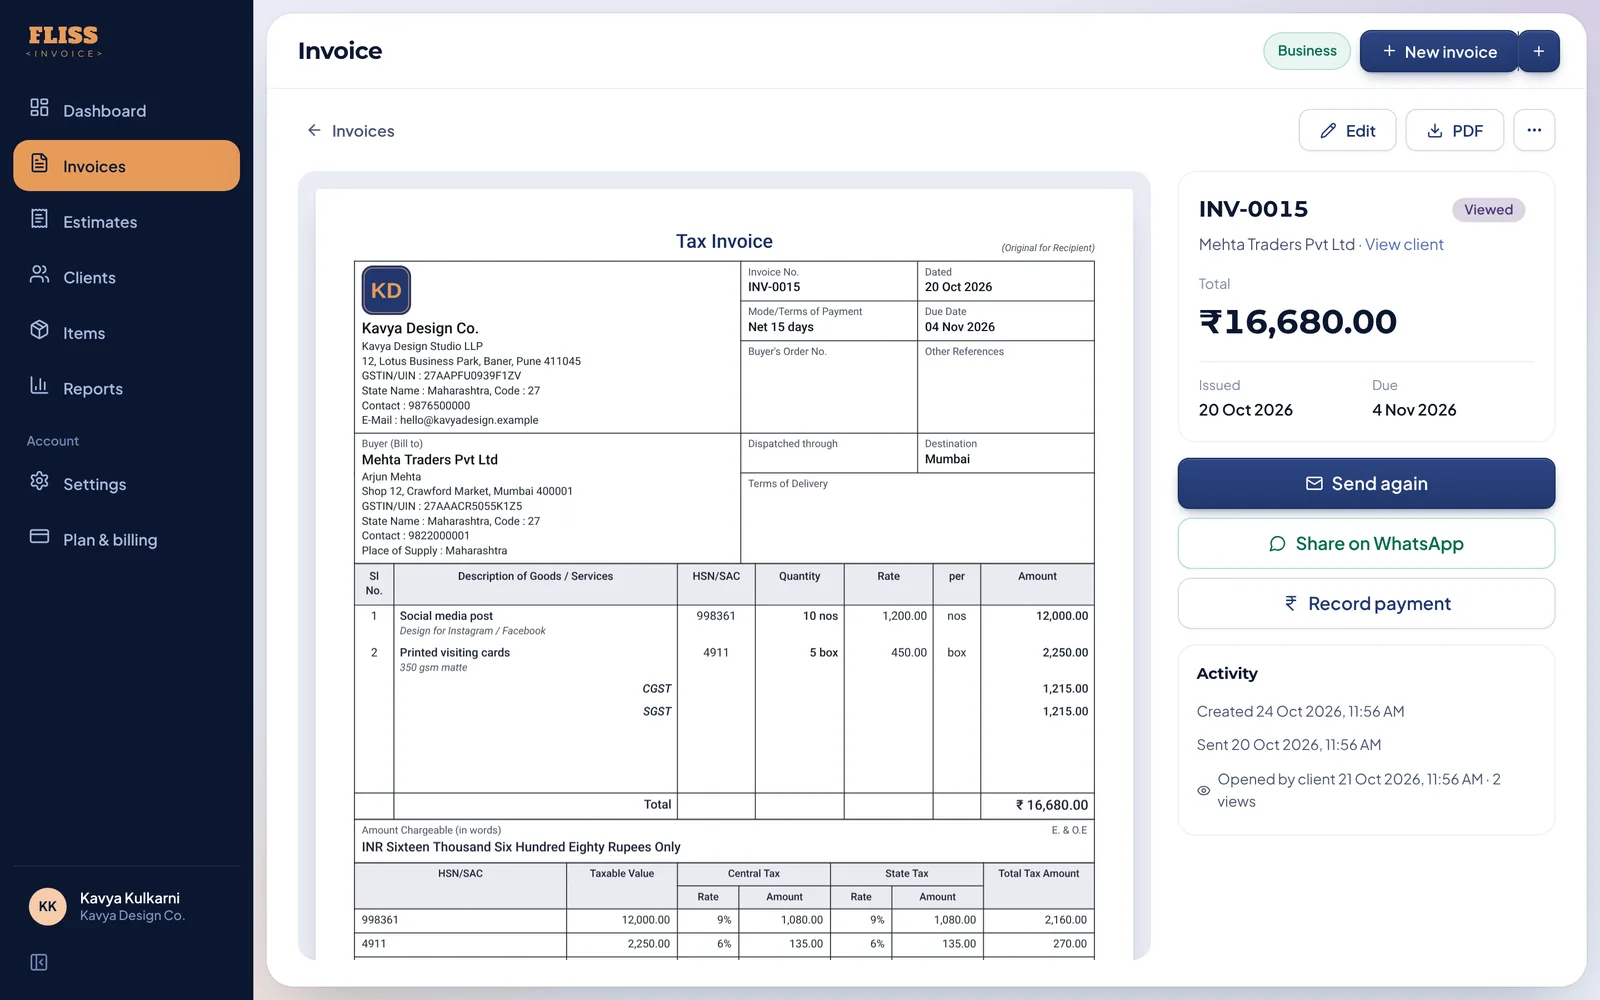
Task: Share the invoice on WhatsApp
Action: tap(1366, 543)
